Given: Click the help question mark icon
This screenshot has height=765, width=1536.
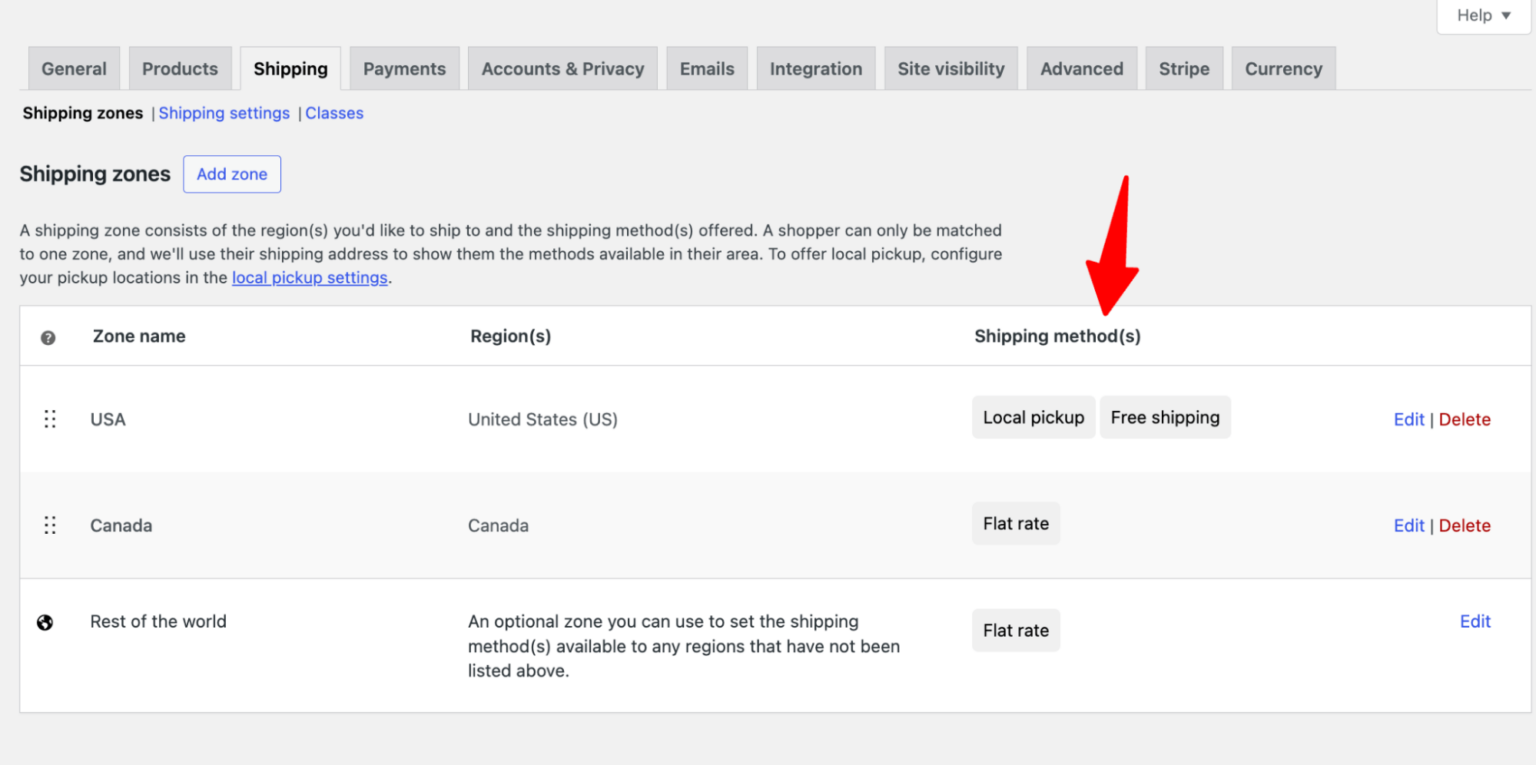Looking at the screenshot, I should (47, 337).
